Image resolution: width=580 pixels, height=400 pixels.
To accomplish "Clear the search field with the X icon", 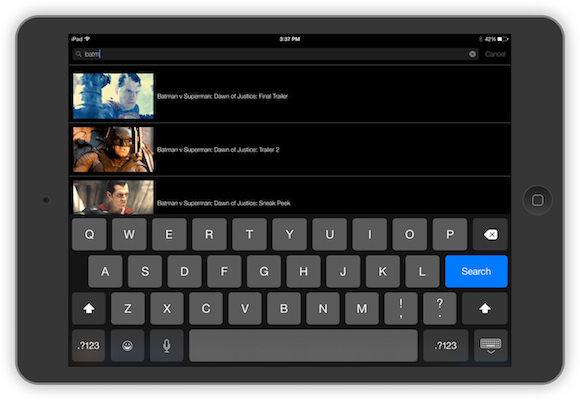I will click(472, 54).
